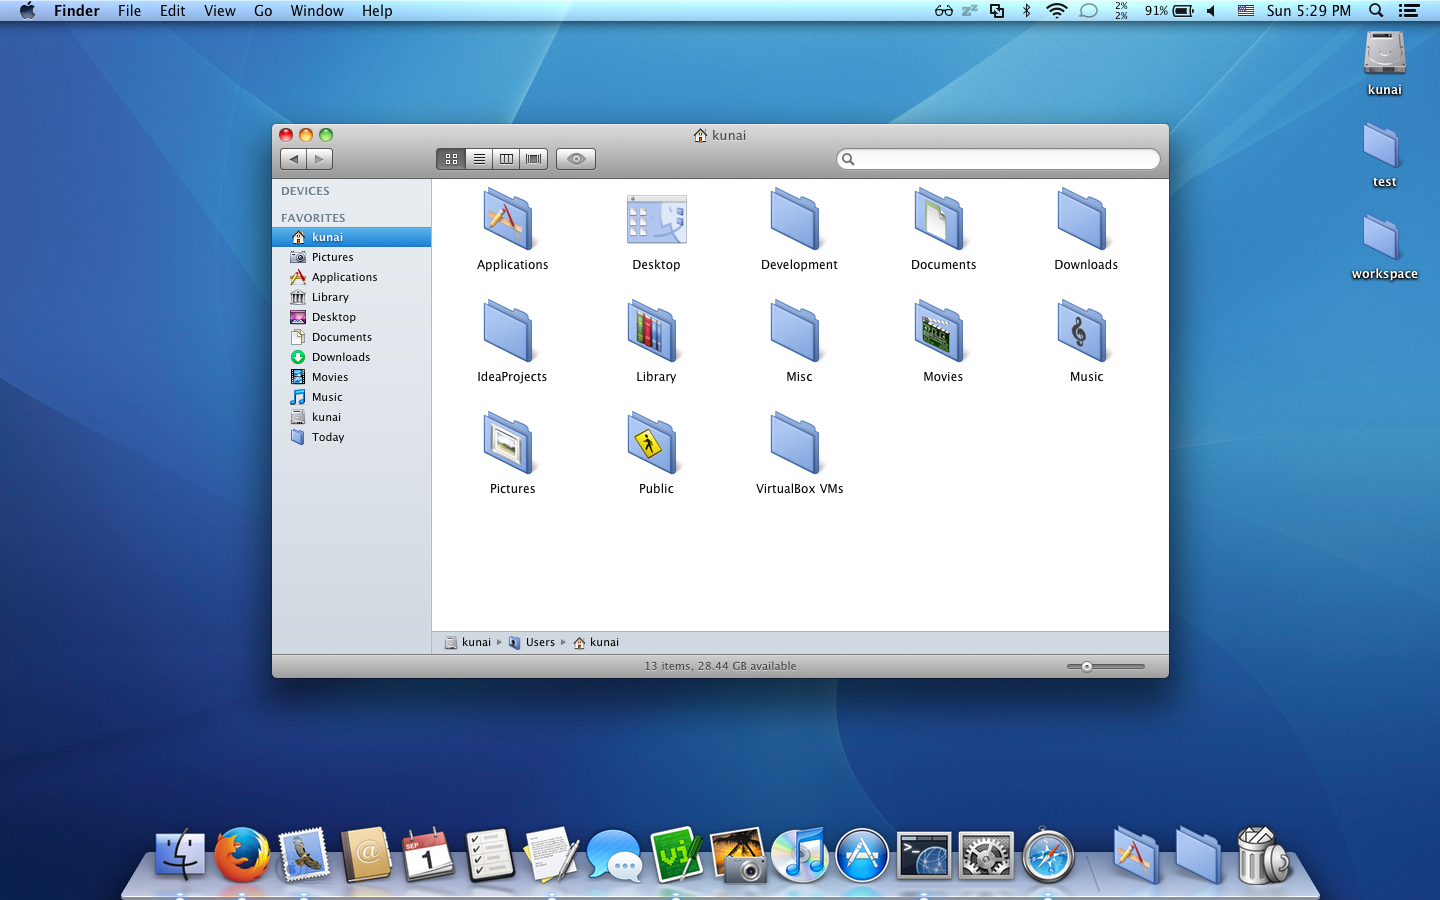Go forward with the right arrow button

[x=319, y=159]
